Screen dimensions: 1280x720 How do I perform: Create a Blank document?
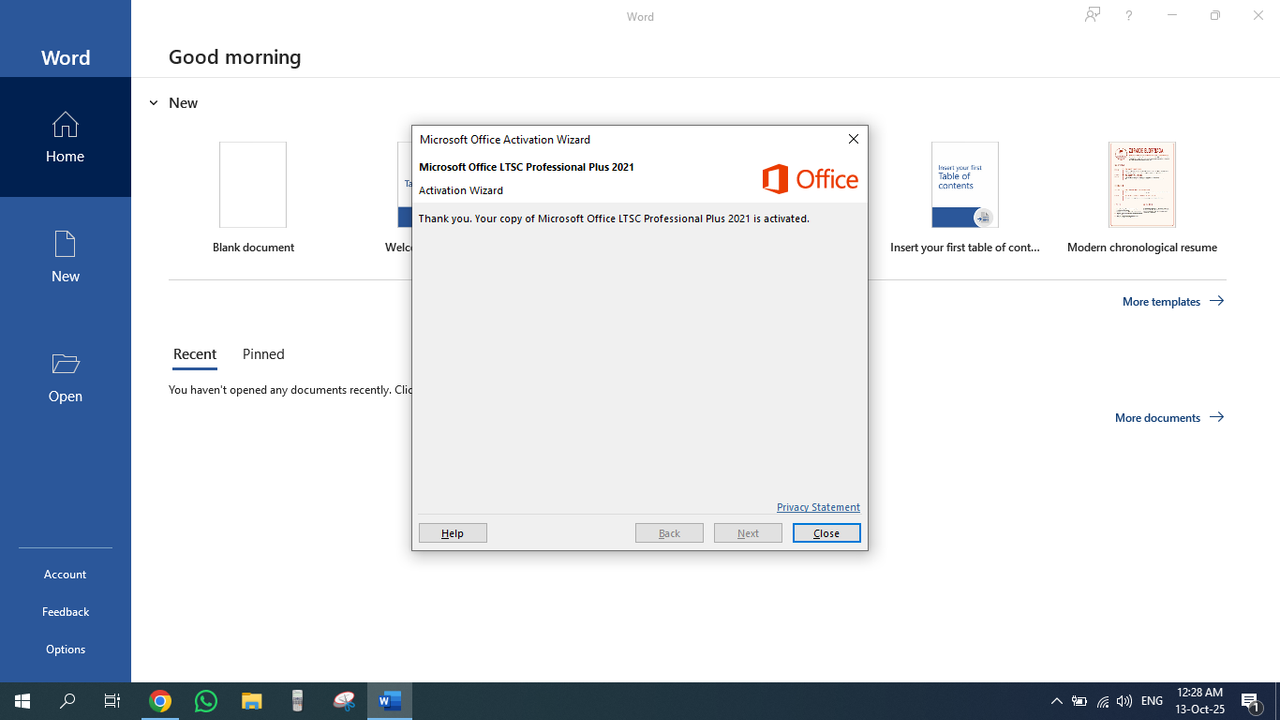(253, 198)
